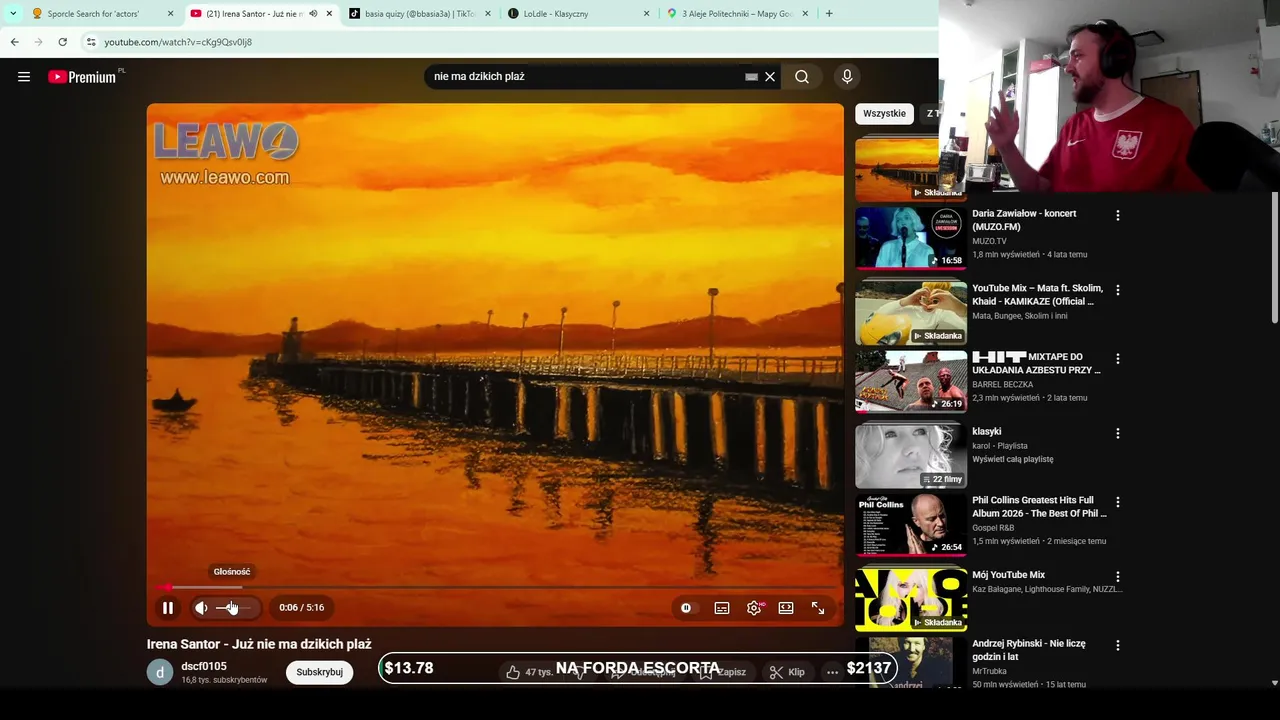Image resolution: width=1280 pixels, height=720 pixels.
Task: Reload the page
Action: [62, 42]
